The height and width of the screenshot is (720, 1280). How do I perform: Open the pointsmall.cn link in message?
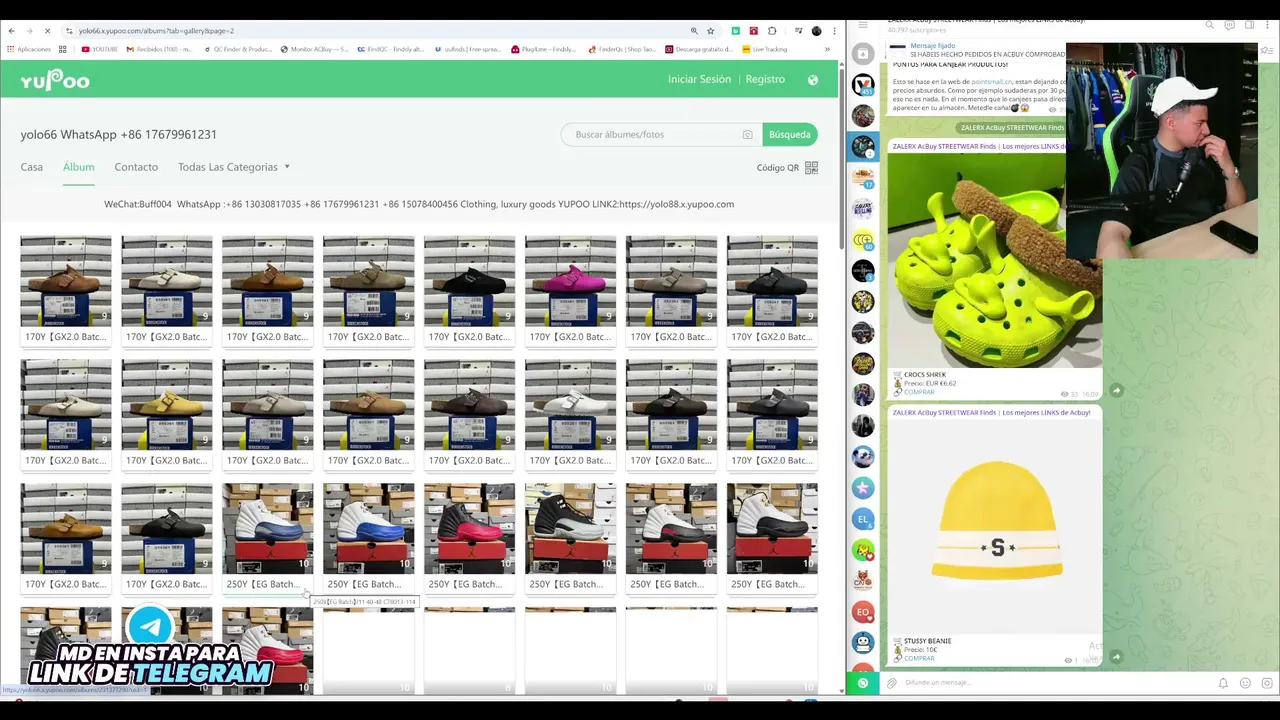point(991,81)
